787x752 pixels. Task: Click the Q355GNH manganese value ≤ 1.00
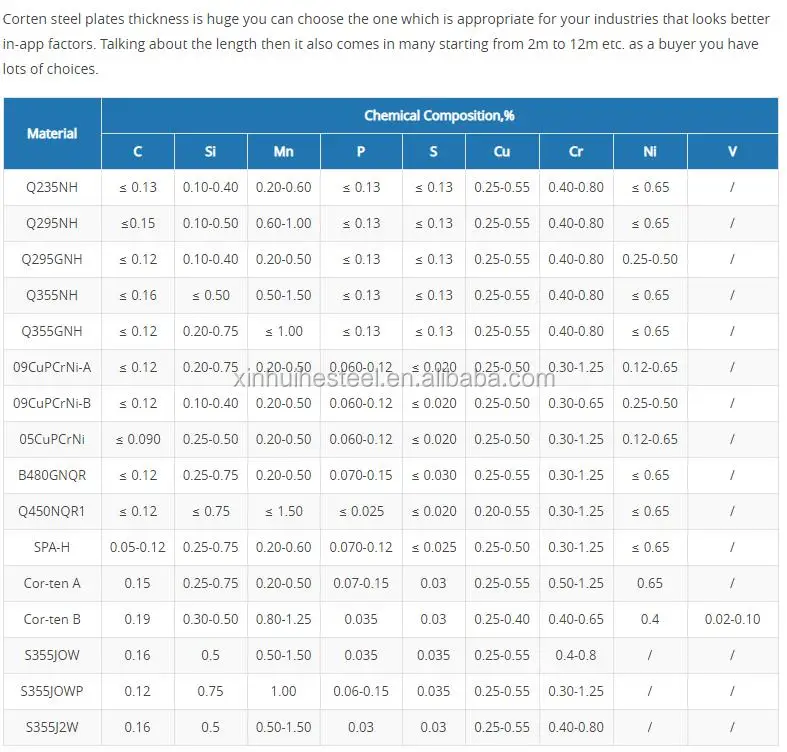[x=283, y=331]
